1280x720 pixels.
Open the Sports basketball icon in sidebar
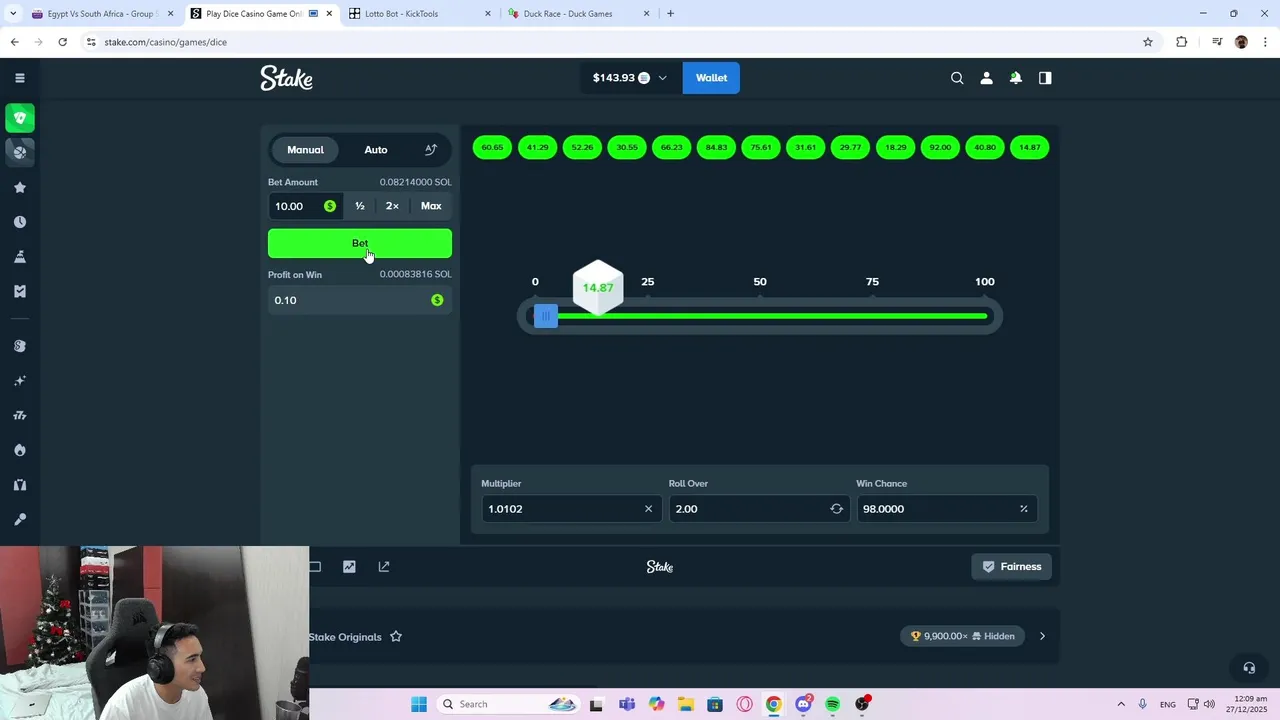[19, 152]
